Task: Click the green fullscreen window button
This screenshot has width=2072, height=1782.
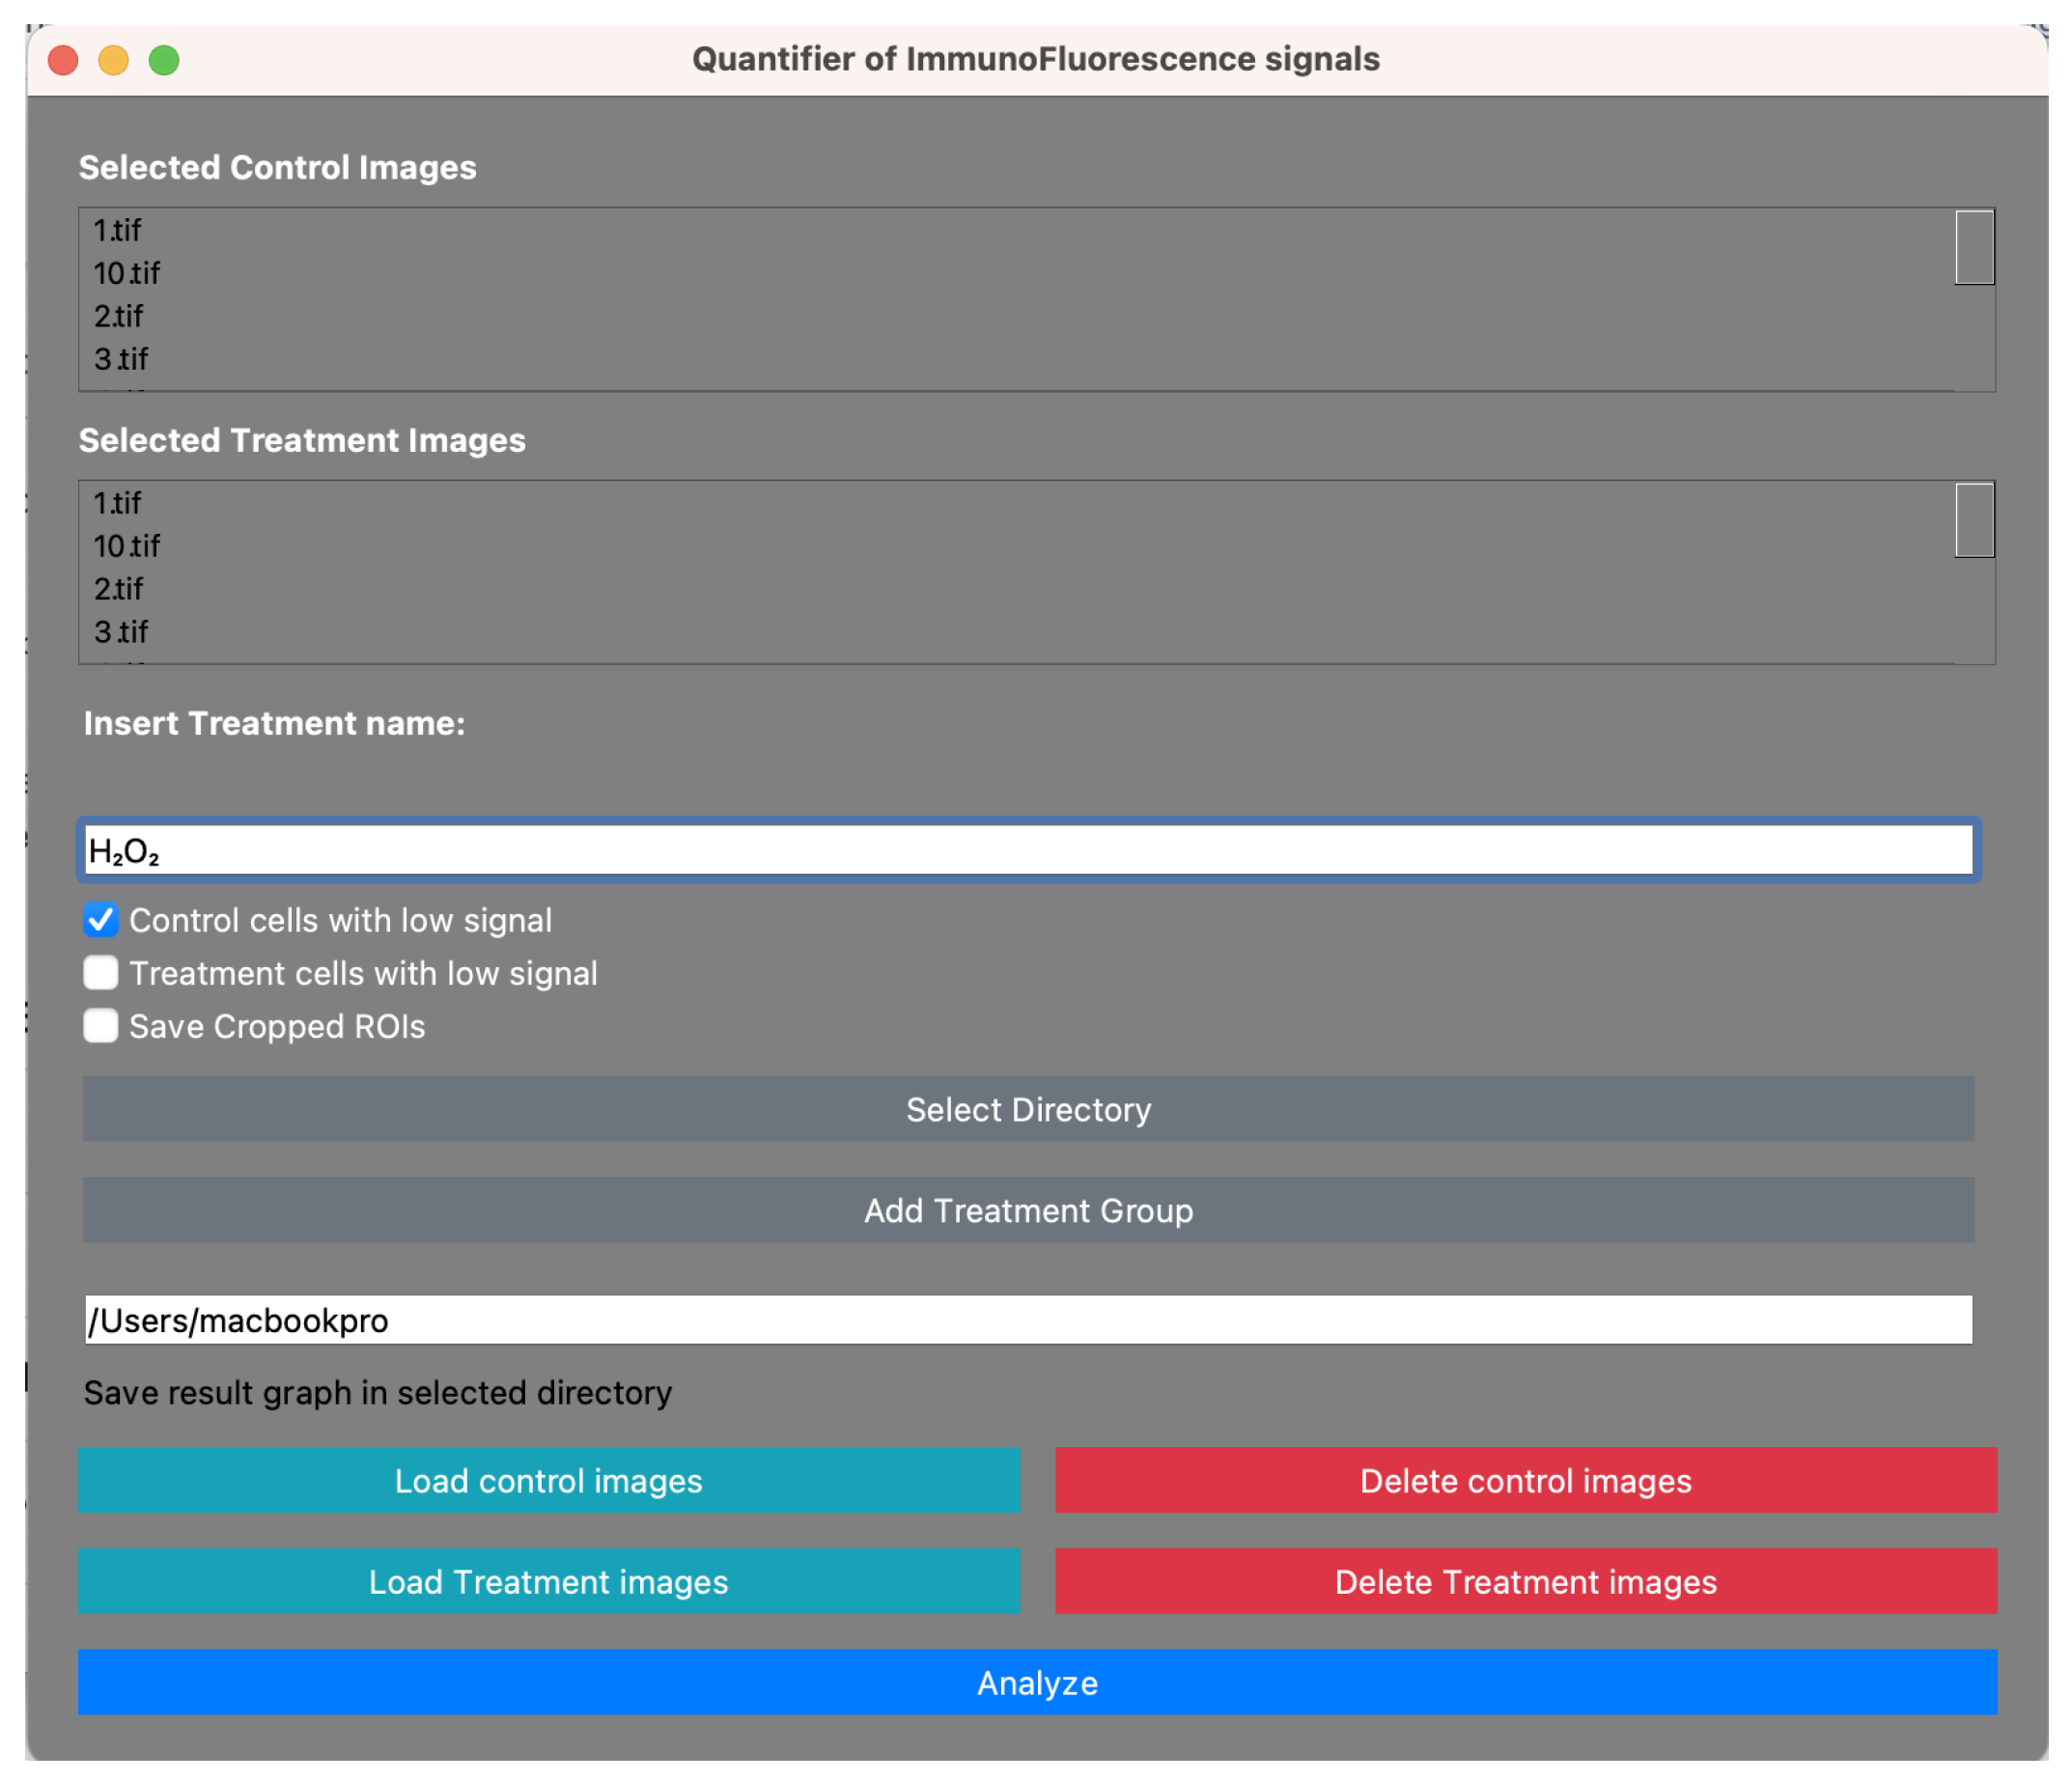Action: (x=164, y=60)
